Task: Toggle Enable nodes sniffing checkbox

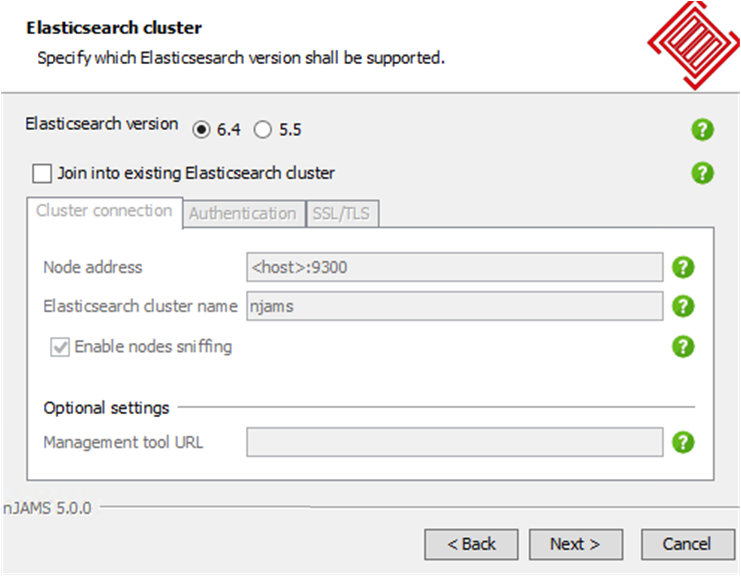Action: [60, 347]
